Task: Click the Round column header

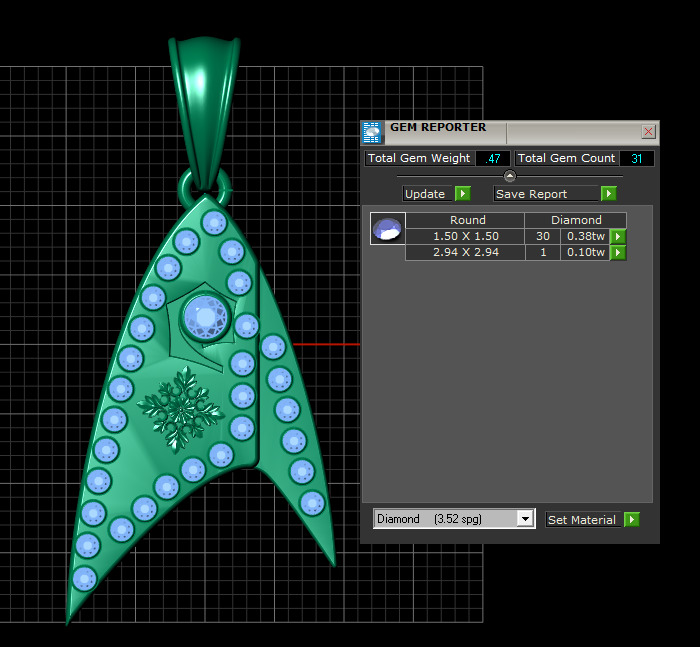Action: pyautogui.click(x=465, y=220)
